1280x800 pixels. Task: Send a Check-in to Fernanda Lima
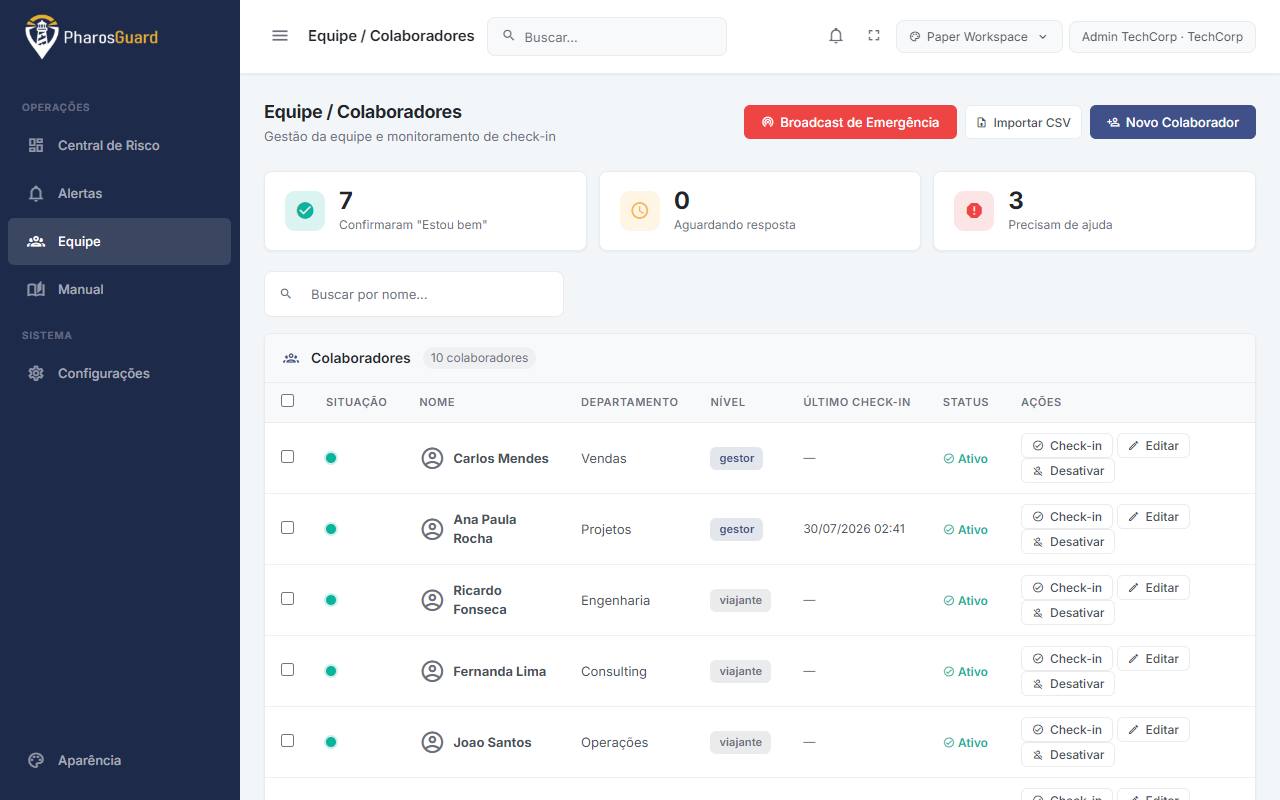click(x=1067, y=659)
